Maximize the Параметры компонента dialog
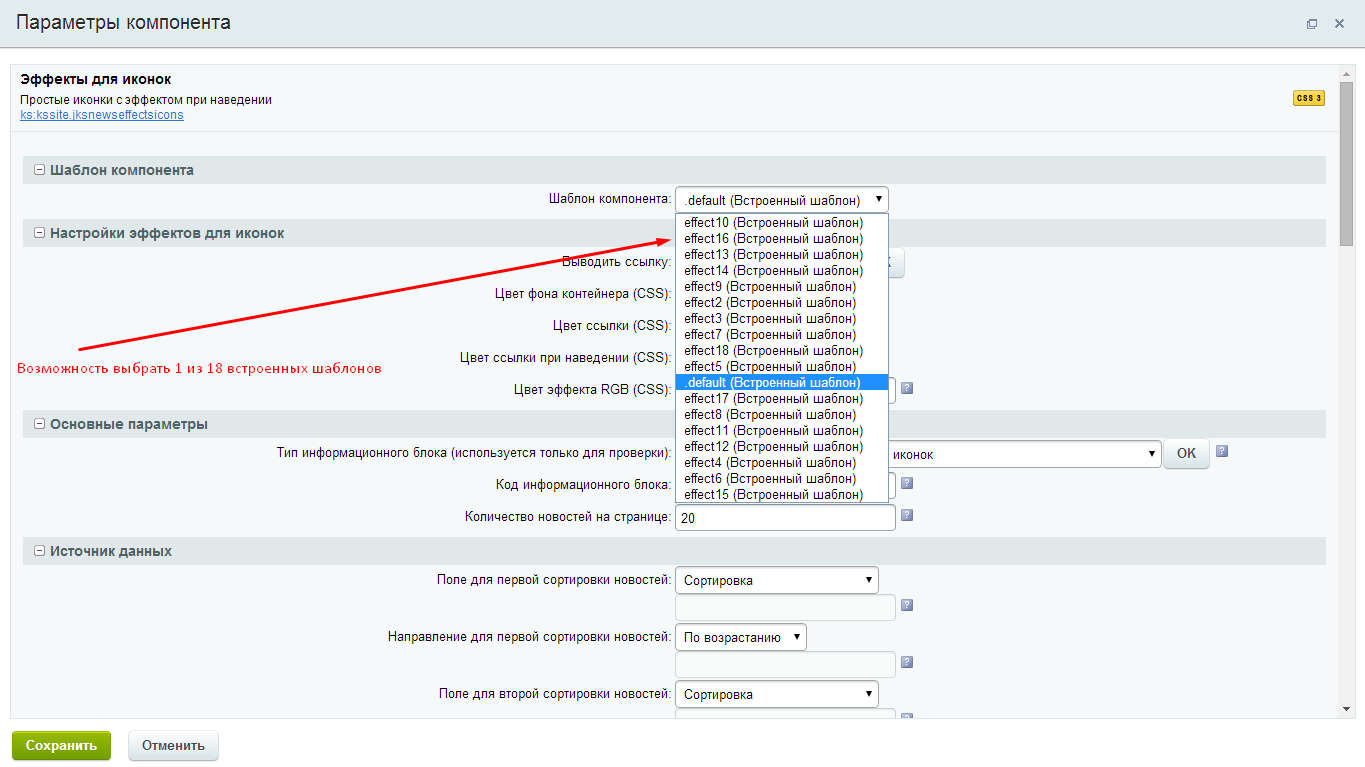This screenshot has height=767, width=1365. click(x=1312, y=24)
